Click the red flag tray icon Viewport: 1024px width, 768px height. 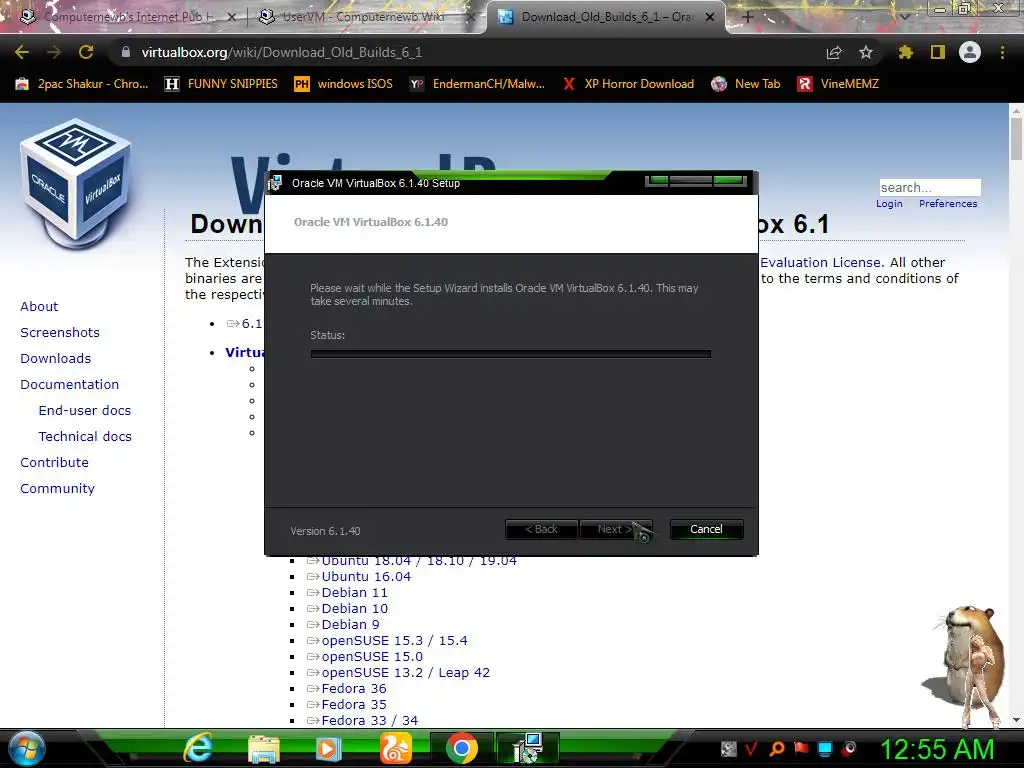801,748
